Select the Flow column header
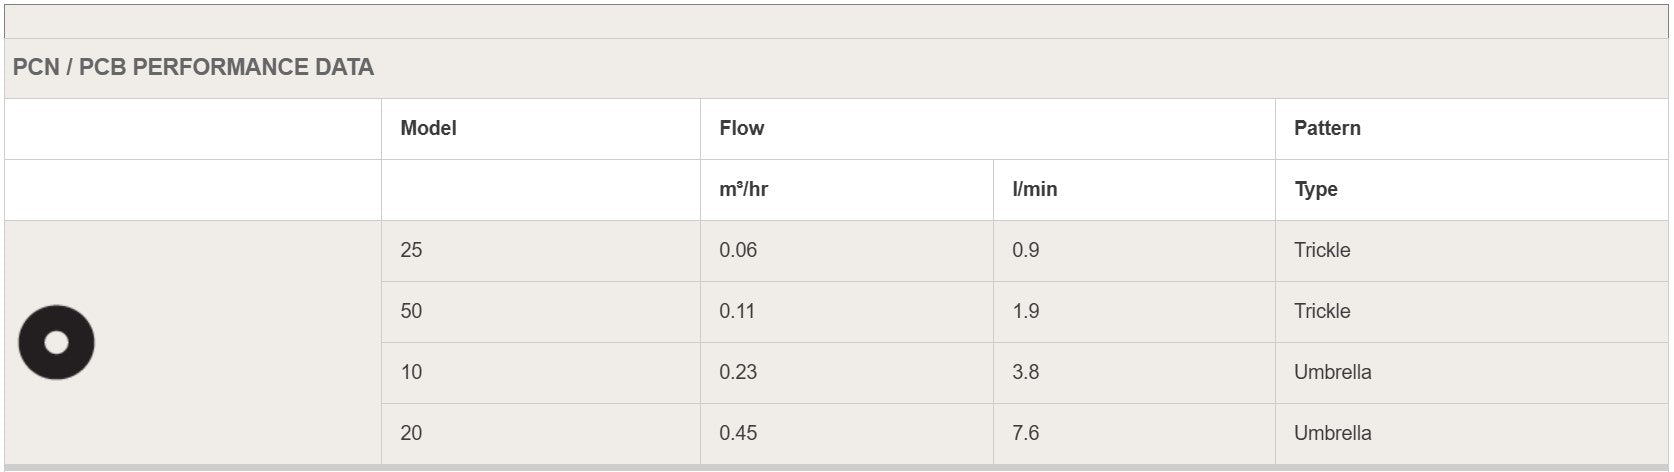Image resolution: width=1674 pixels, height=472 pixels. (741, 128)
